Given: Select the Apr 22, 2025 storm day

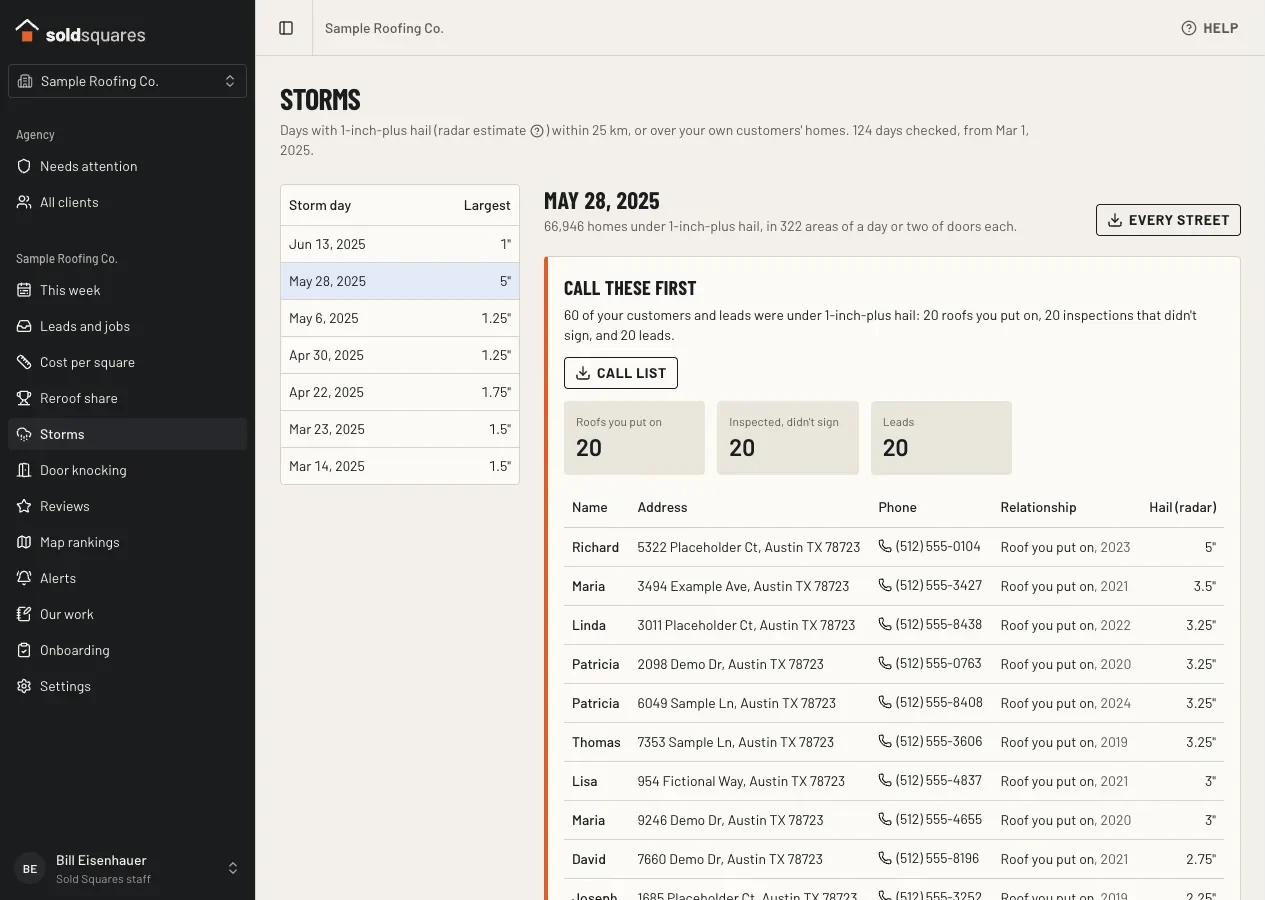Looking at the screenshot, I should coord(400,392).
